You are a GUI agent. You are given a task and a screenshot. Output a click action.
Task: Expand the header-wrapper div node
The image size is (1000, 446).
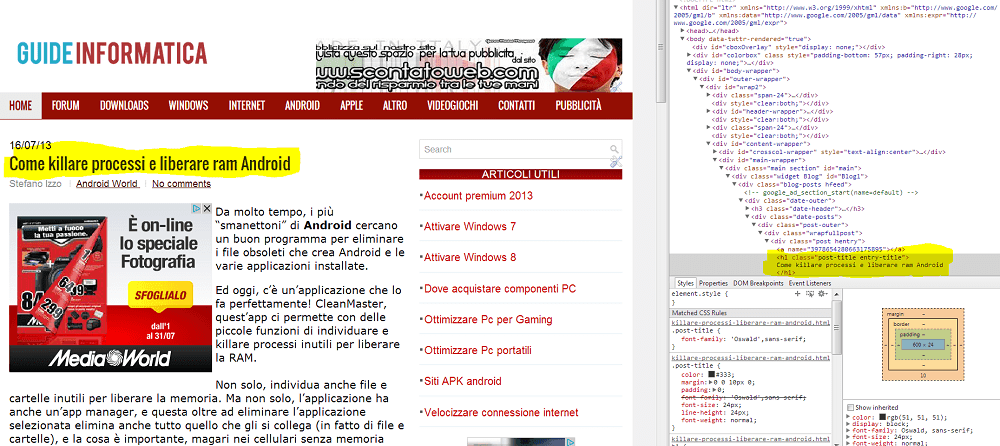pos(709,111)
